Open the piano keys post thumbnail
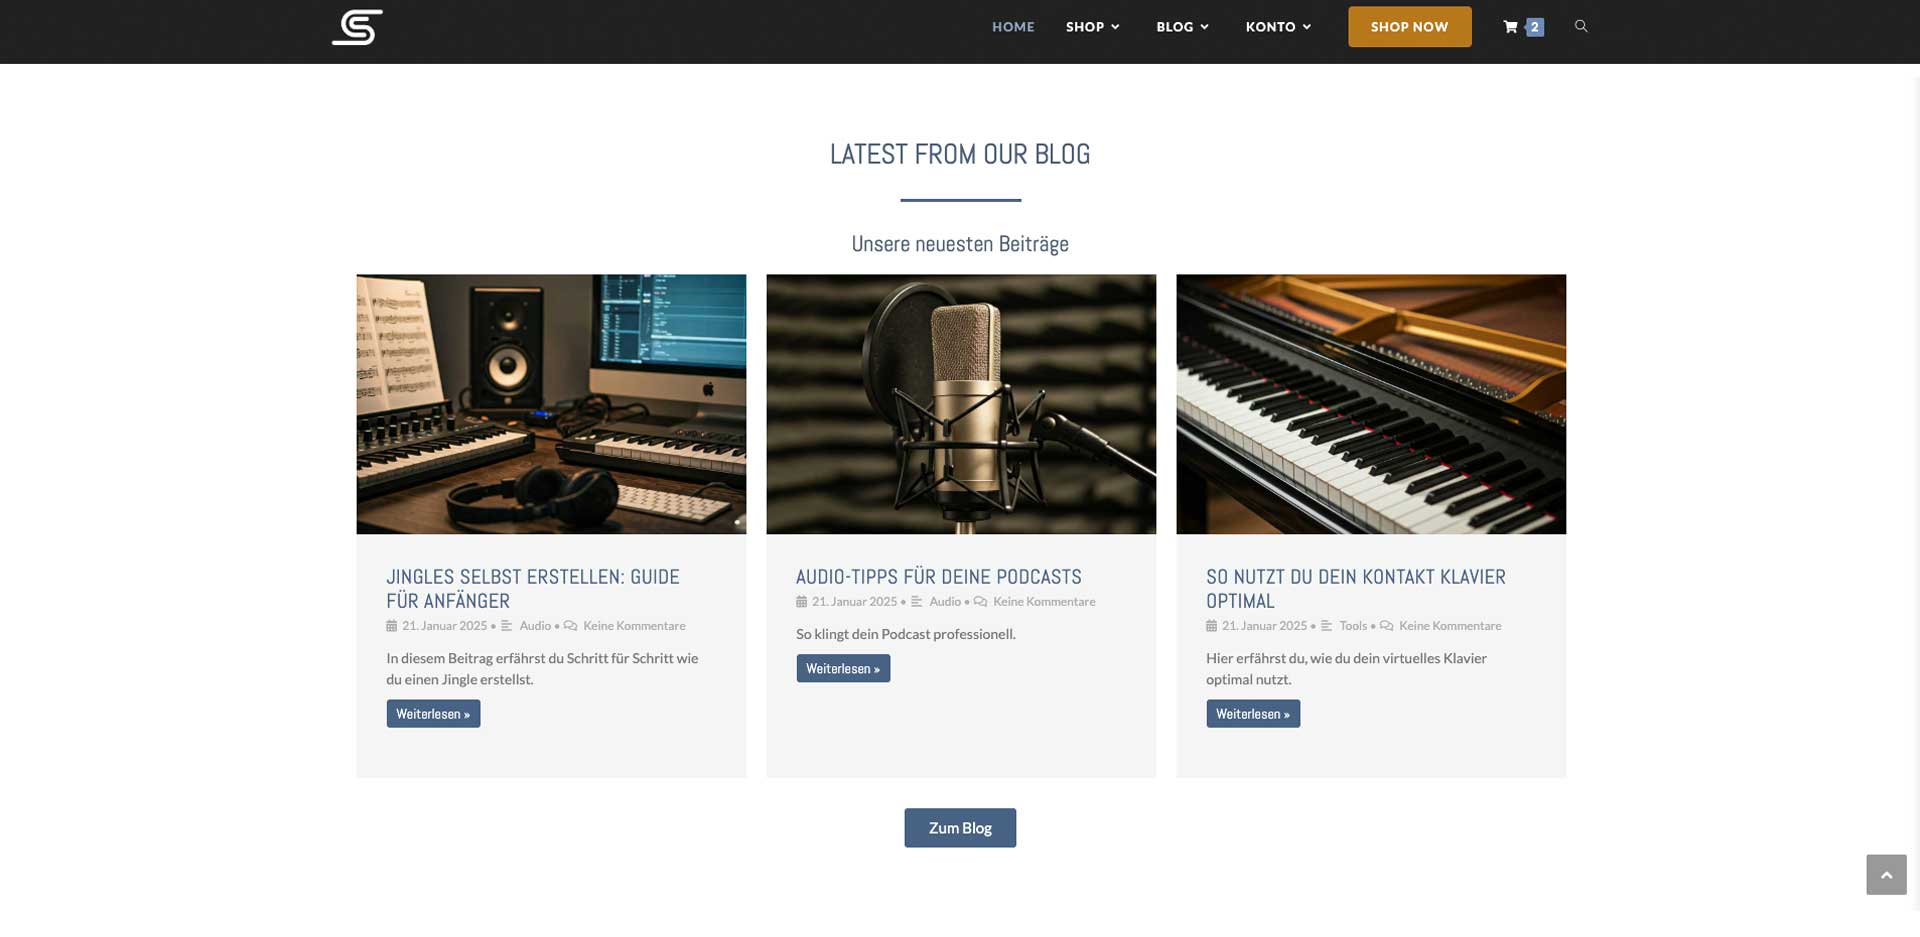1920x937 pixels. click(1371, 404)
